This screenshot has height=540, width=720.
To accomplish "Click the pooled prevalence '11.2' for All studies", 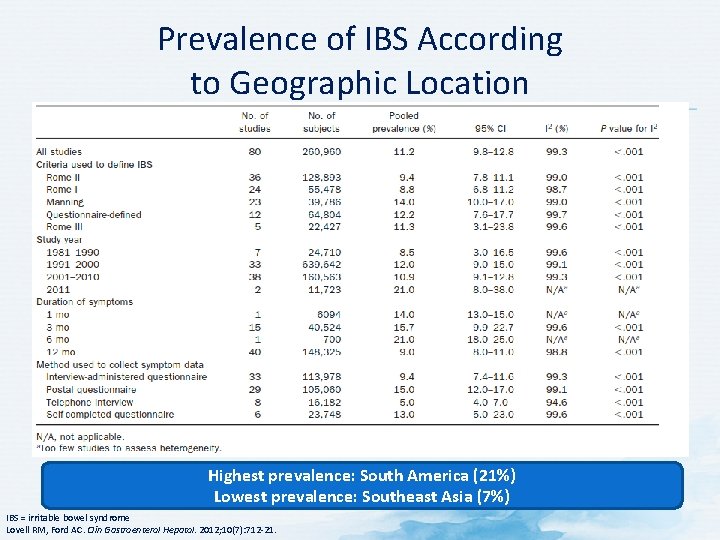I will [x=404, y=152].
